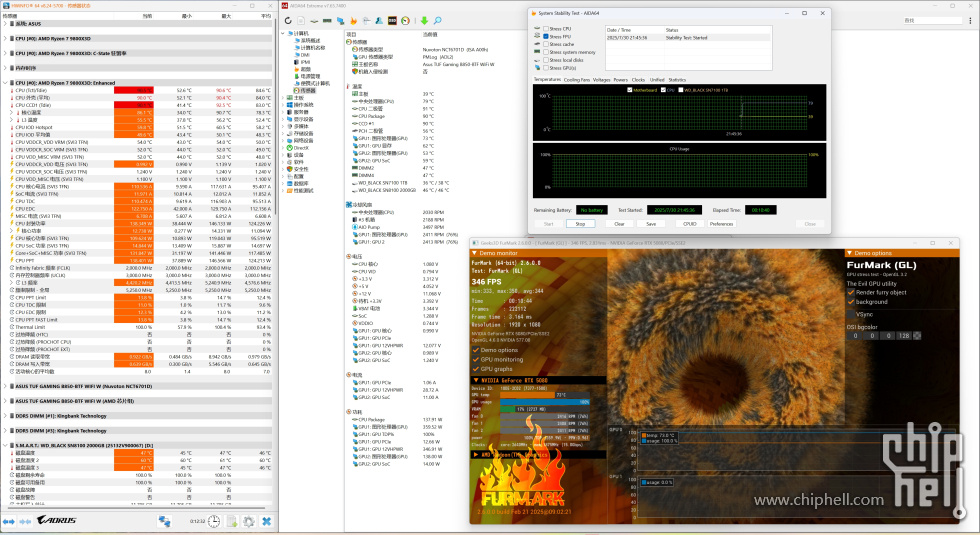Click FurMark GPU temp orange bar
The height and width of the screenshot is (535, 980).
(527, 395)
